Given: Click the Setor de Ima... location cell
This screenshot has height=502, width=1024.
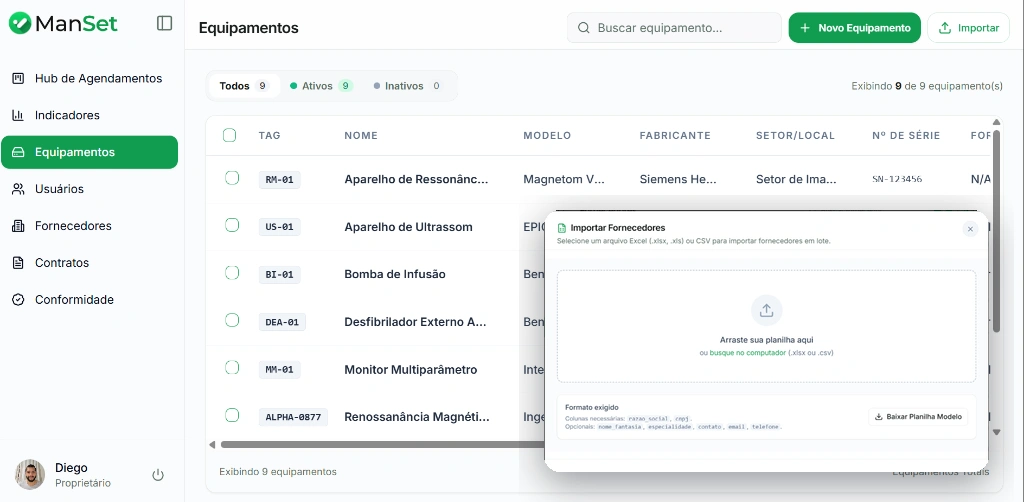Looking at the screenshot, I should pyautogui.click(x=796, y=179).
